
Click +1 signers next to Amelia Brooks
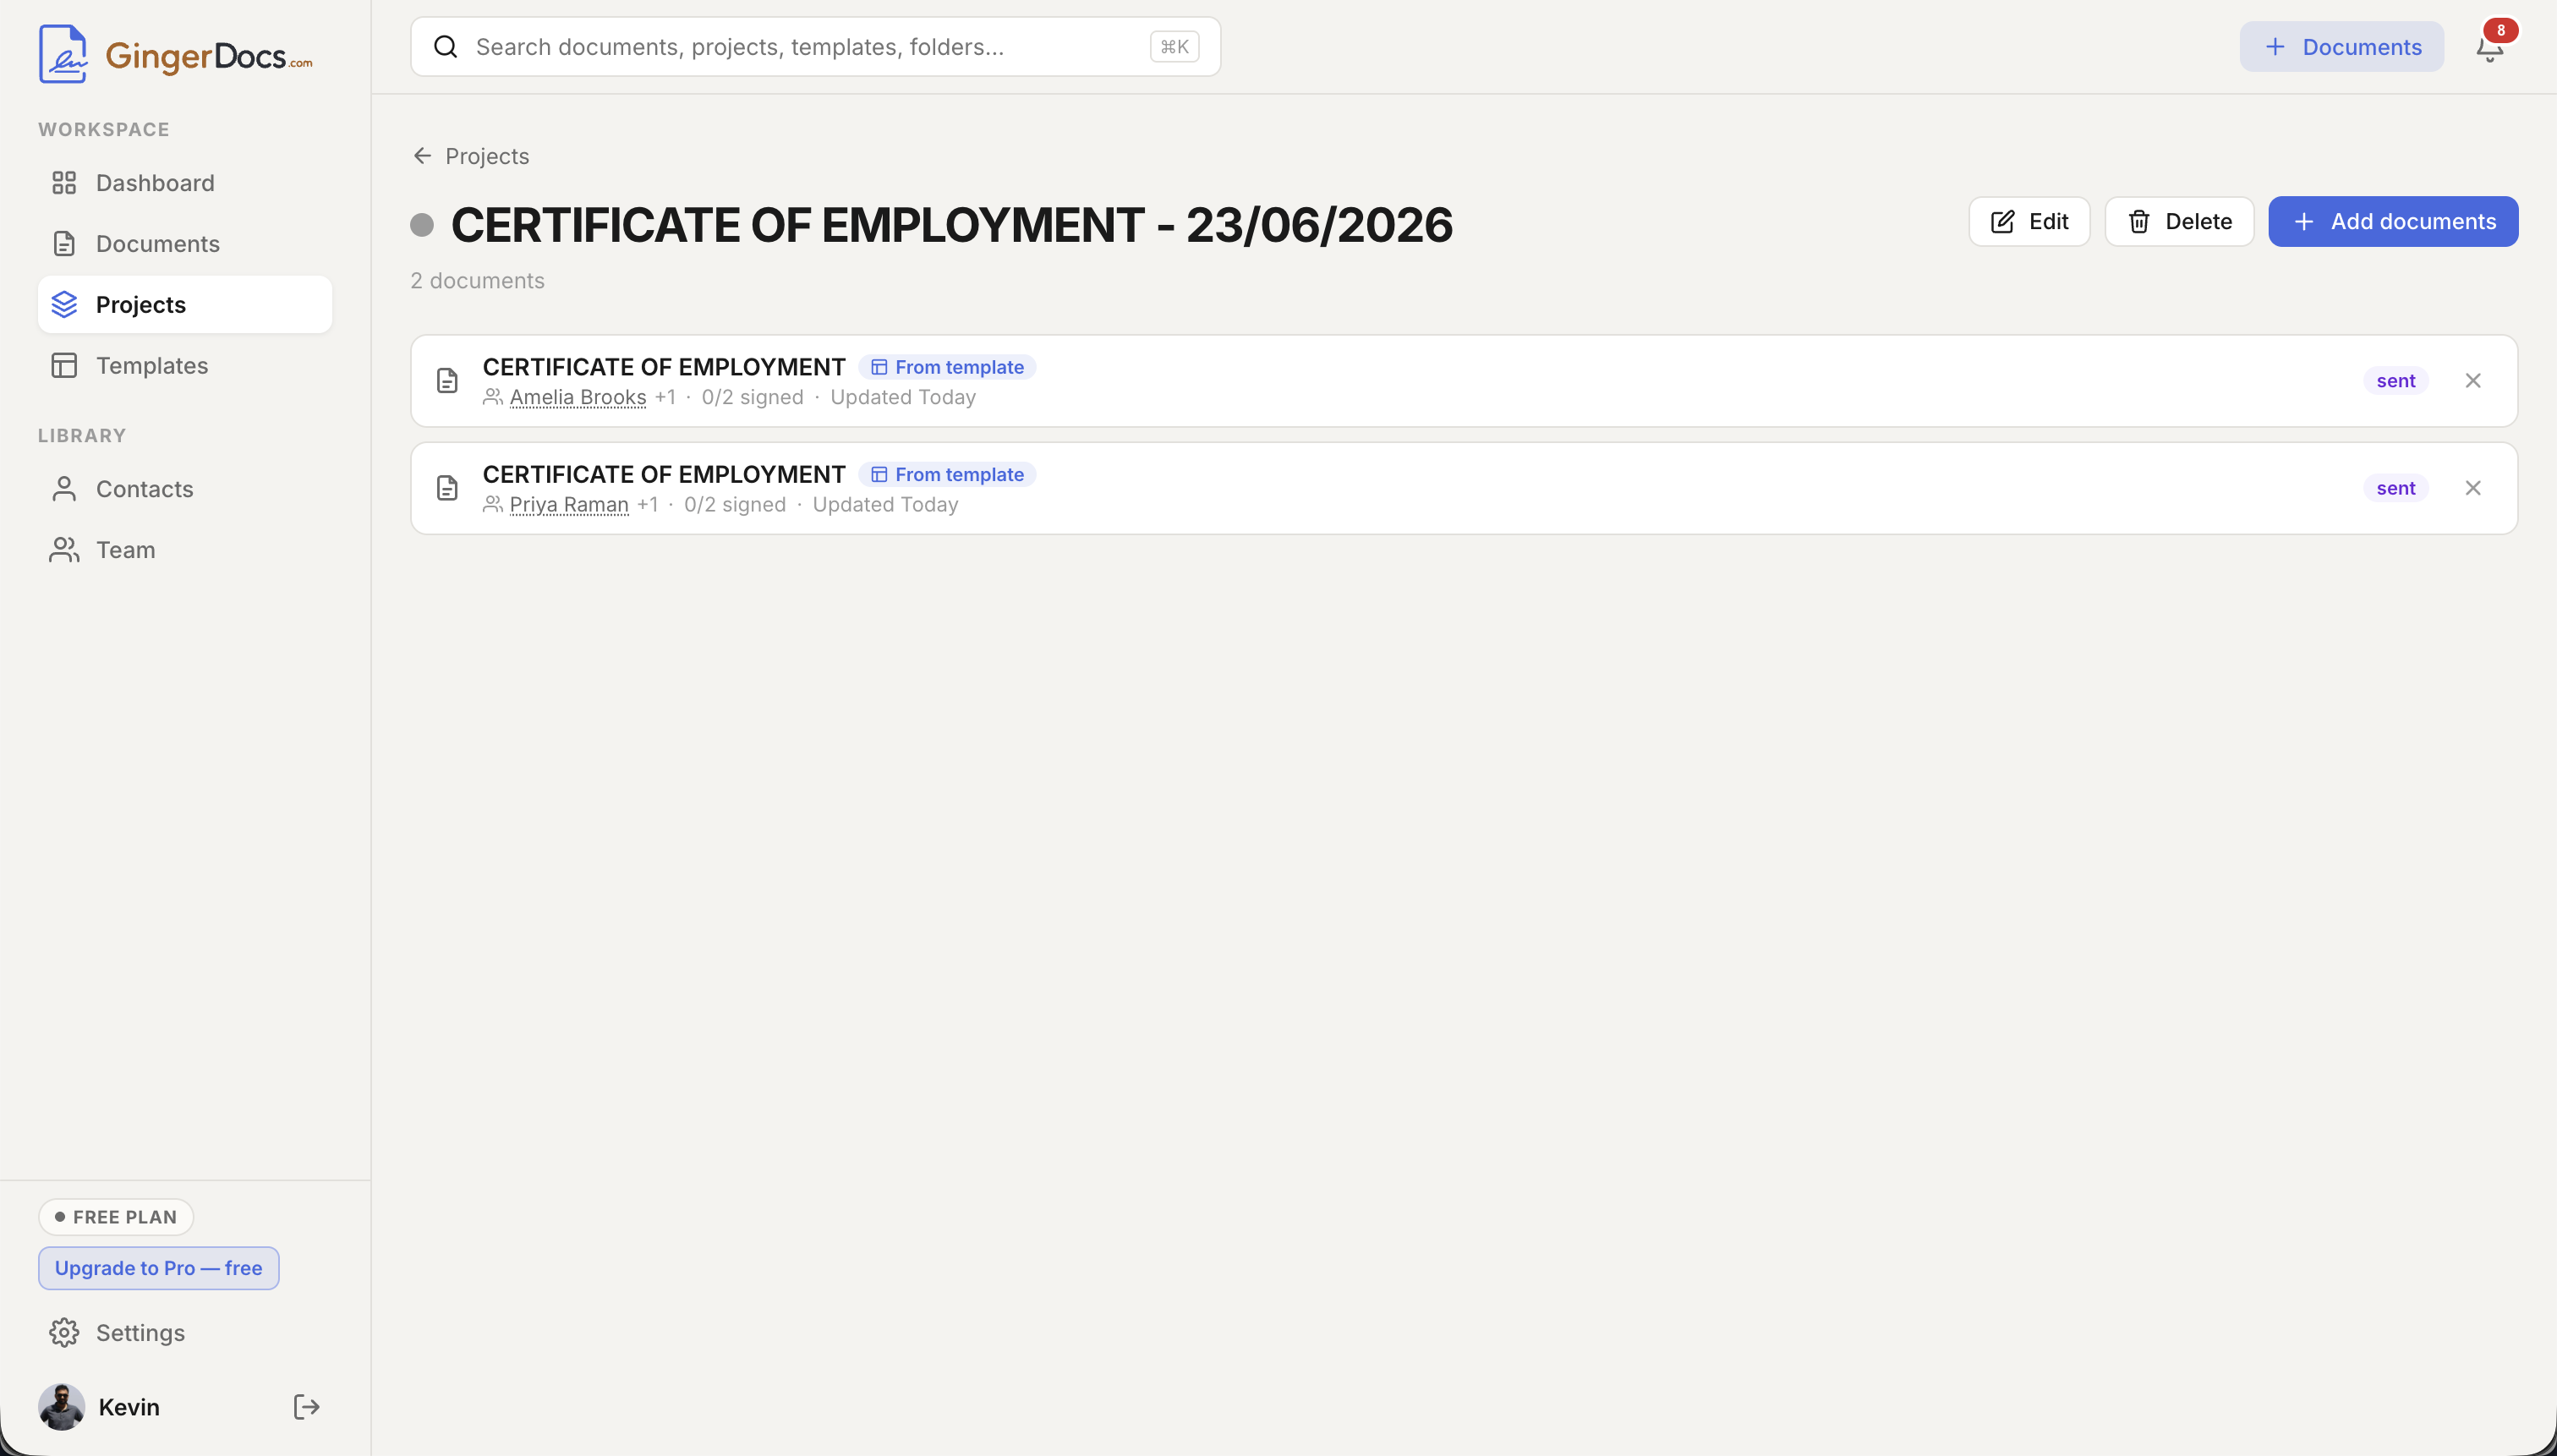click(x=665, y=397)
